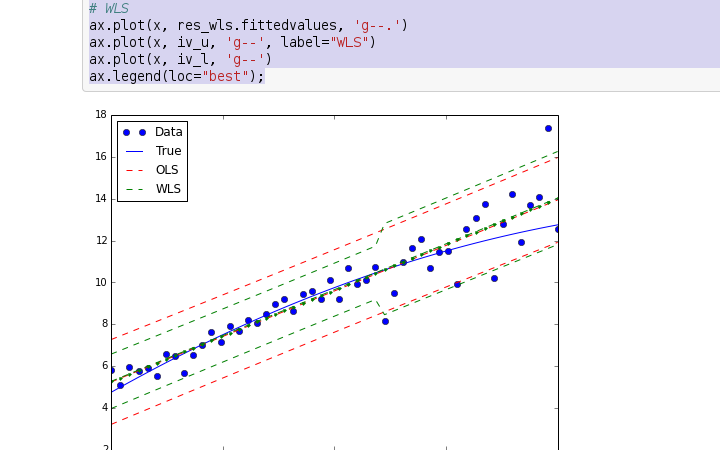Click the 'True' legend entry
This screenshot has width=720, height=450.
click(x=168, y=151)
